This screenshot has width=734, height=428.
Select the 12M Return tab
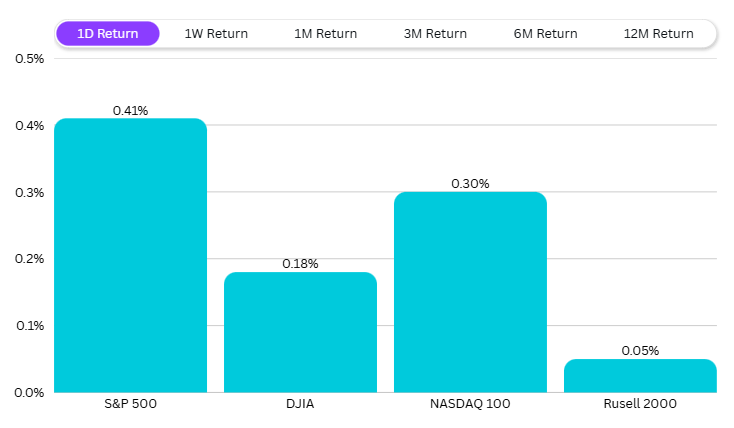coord(658,33)
